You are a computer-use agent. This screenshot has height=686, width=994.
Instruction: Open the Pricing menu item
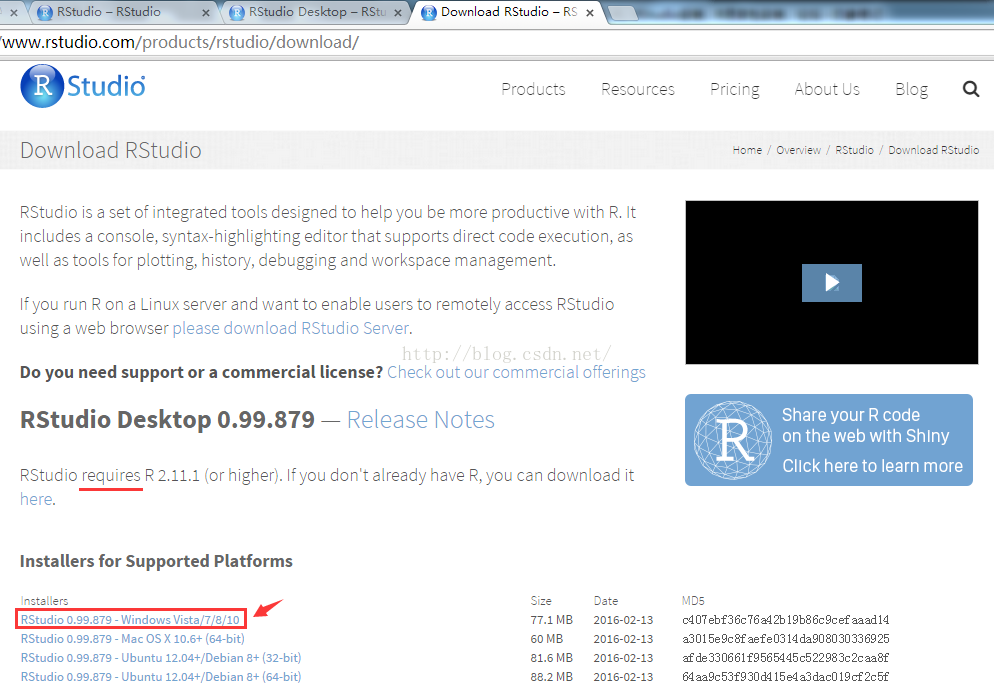pyautogui.click(x=735, y=89)
